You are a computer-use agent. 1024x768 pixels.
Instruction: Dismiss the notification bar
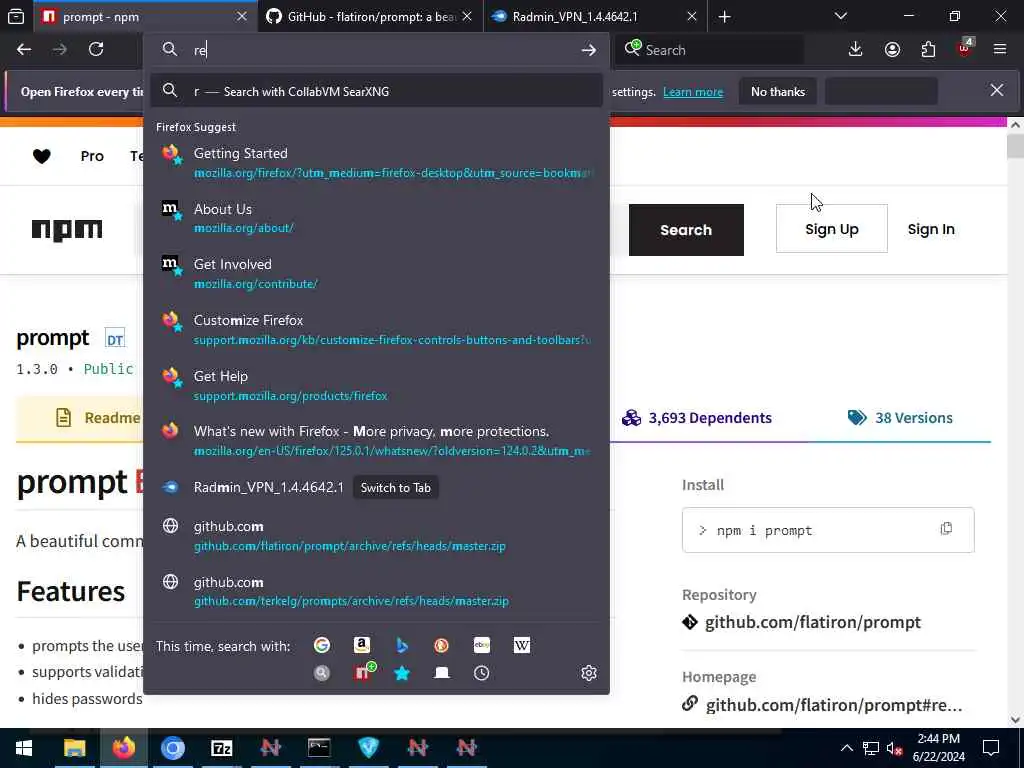[997, 90]
